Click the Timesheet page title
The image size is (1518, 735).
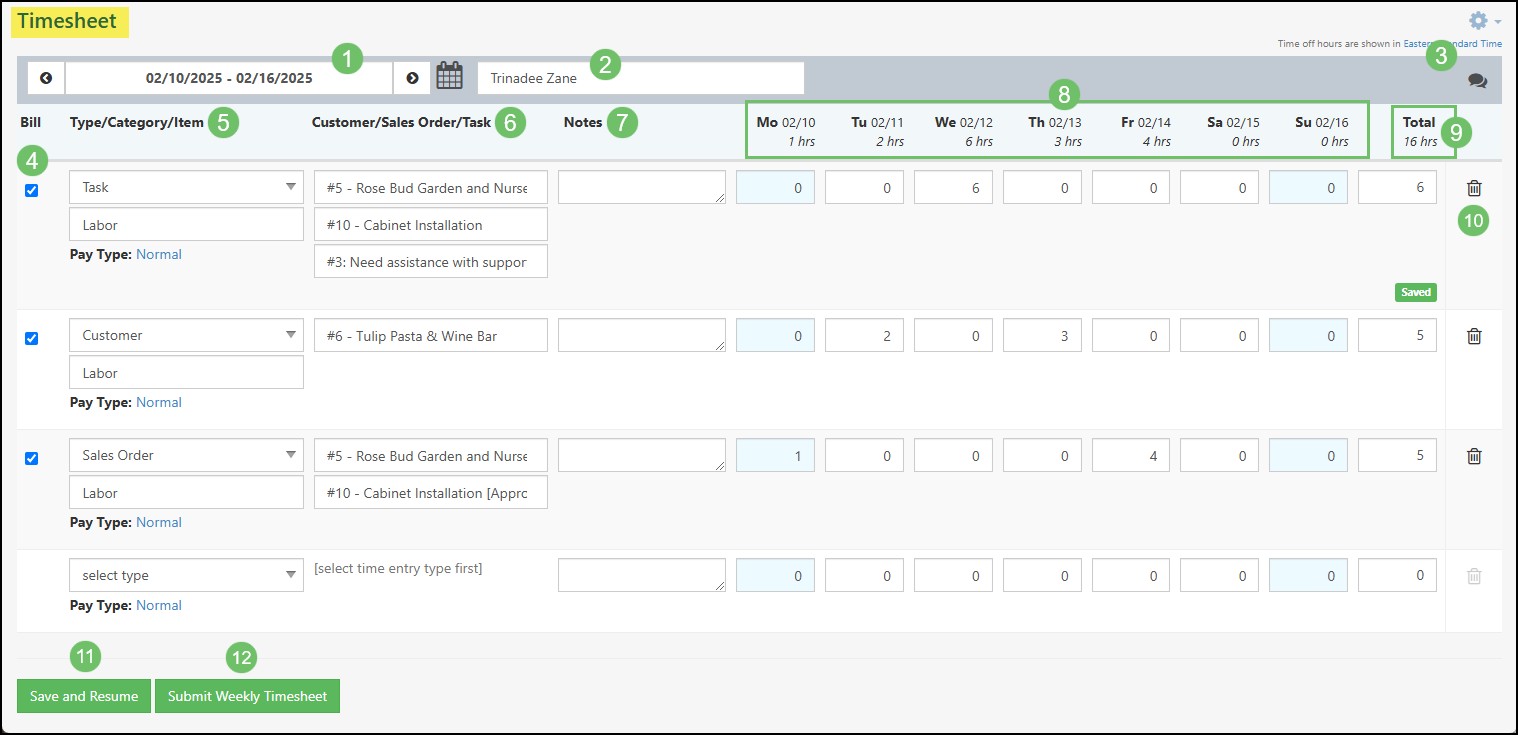tap(67, 21)
